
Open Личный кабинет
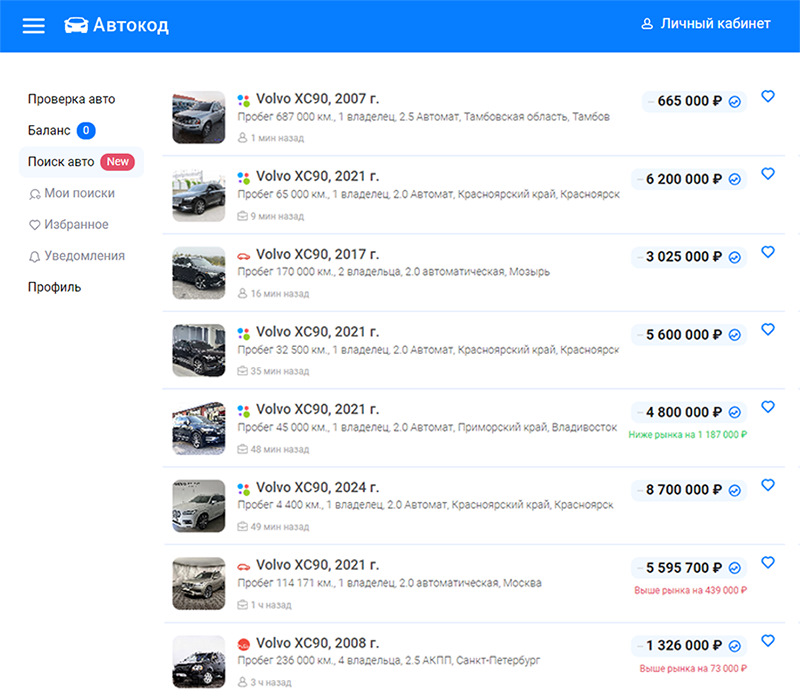tap(706, 23)
